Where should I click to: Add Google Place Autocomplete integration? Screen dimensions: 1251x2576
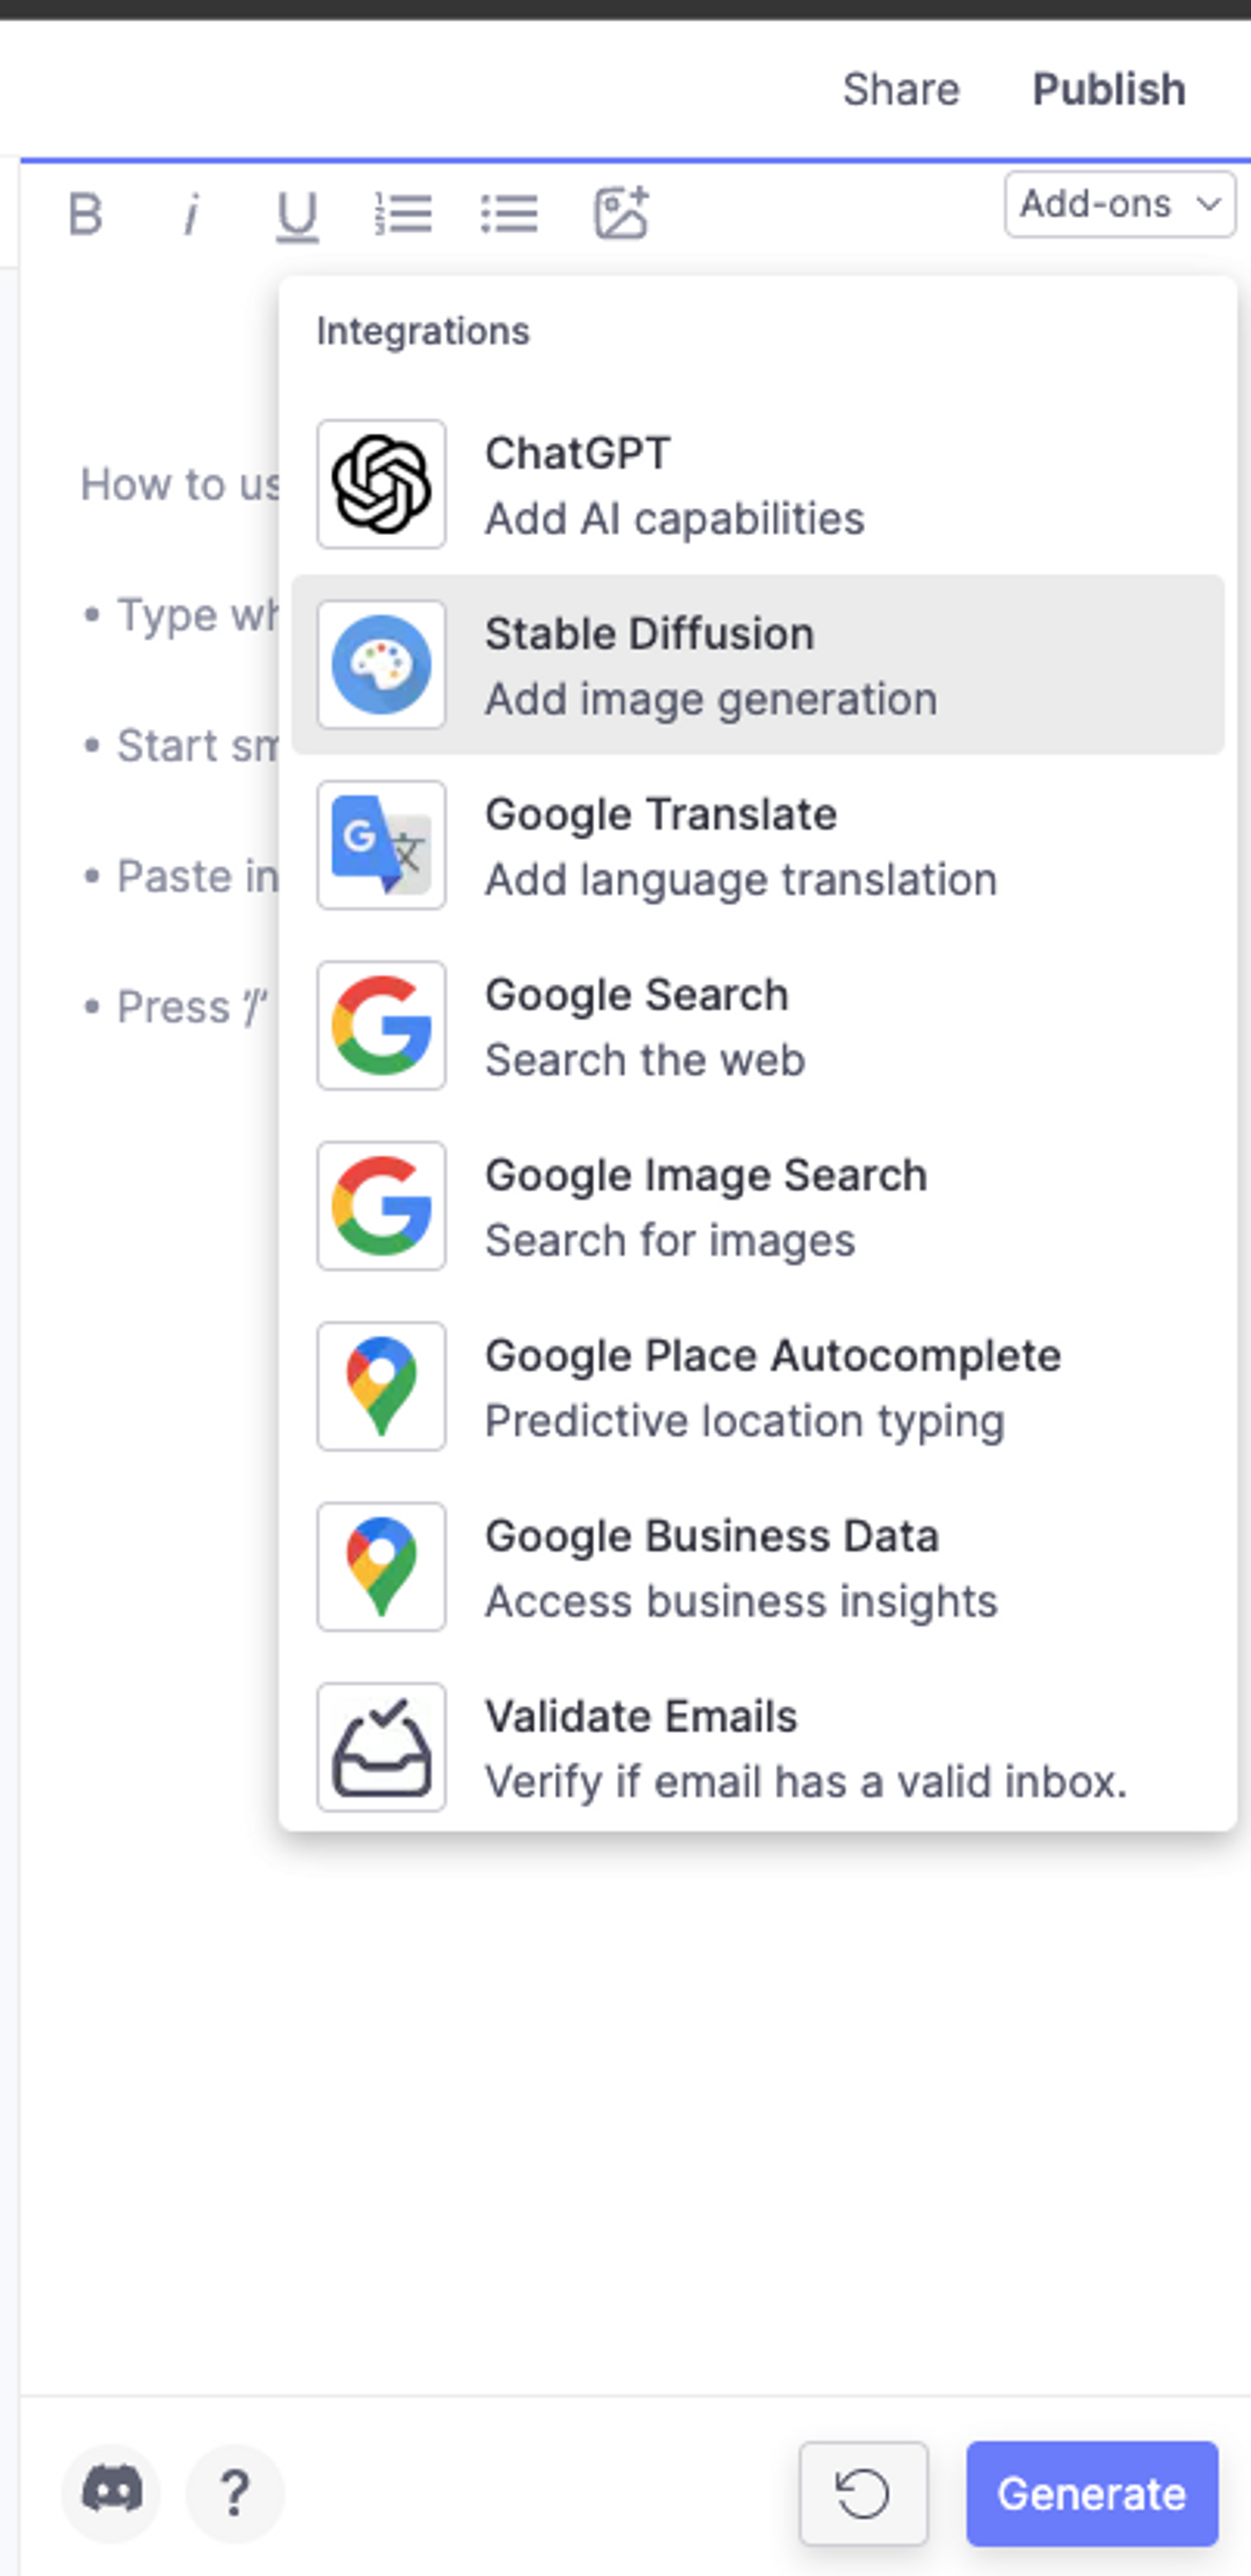(757, 1387)
